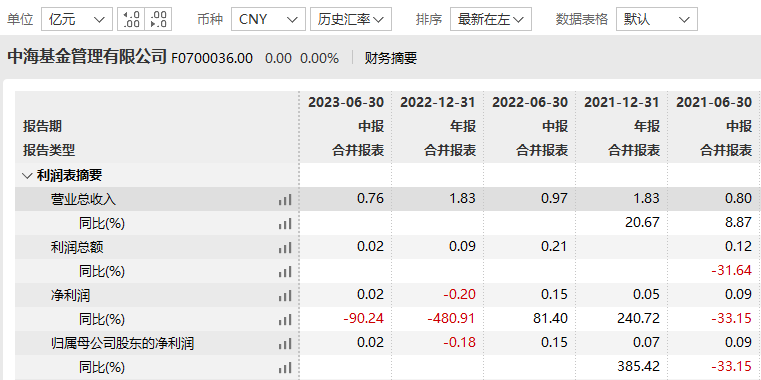Viewport: 761px width, 380px height.
Task: Open the 历史汇率 dropdown
Action: coord(351,19)
